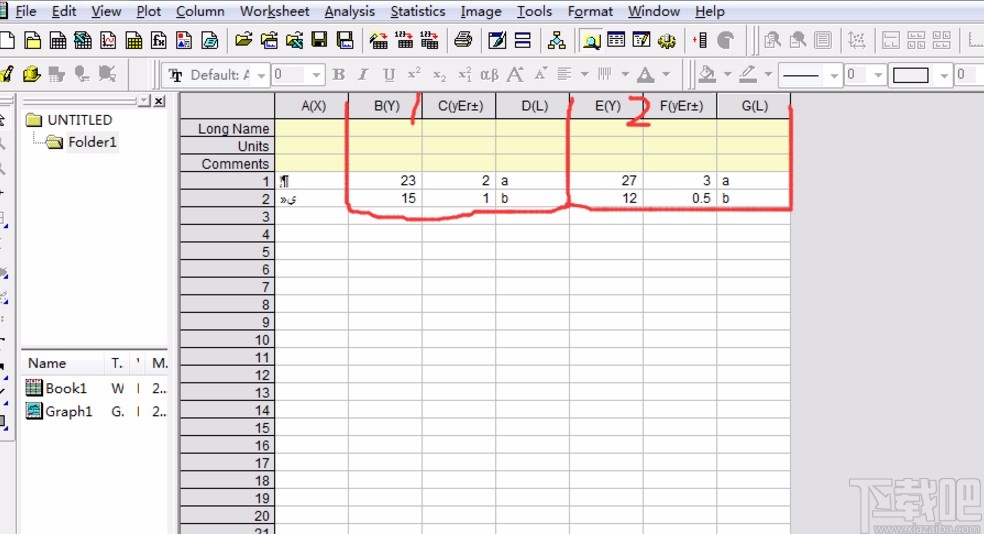Create a new Excel workbook

83,41
